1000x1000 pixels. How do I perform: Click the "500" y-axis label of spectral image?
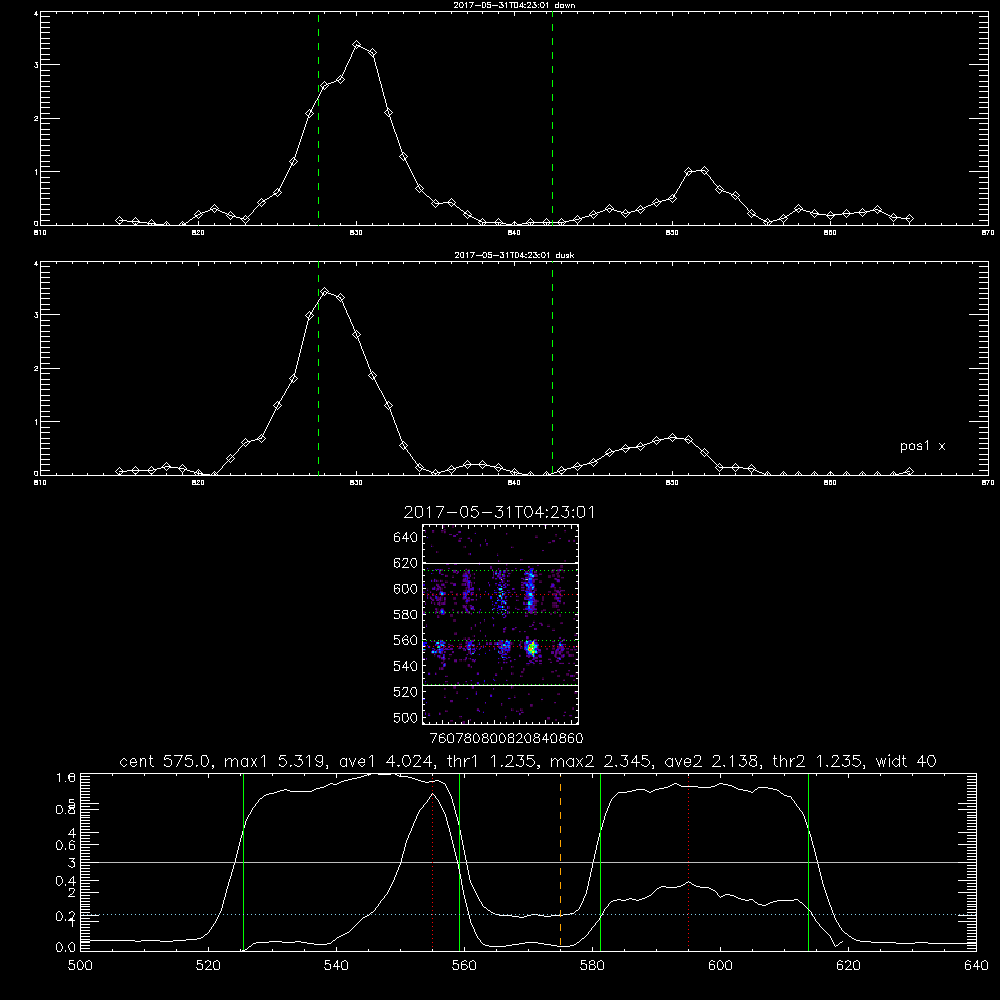pyautogui.click(x=406, y=718)
